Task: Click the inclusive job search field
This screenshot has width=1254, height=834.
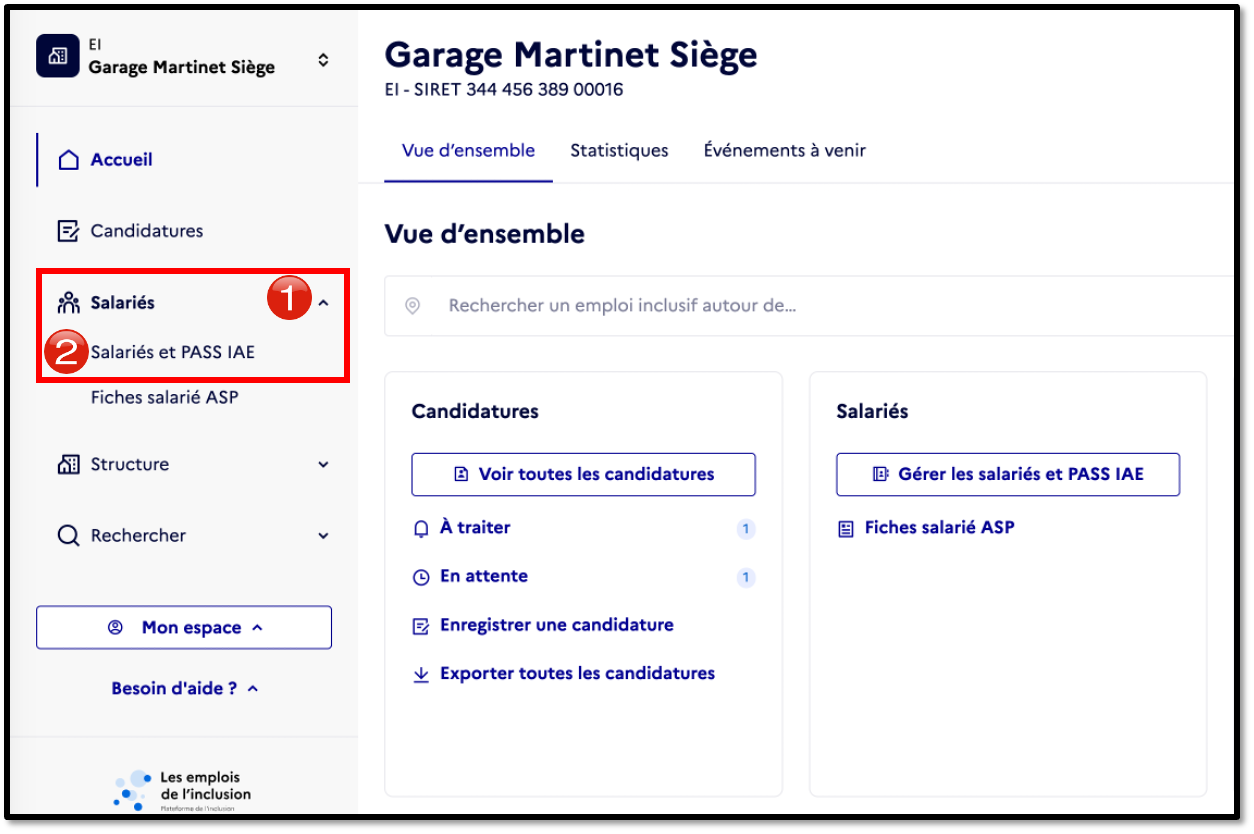Action: [x=810, y=306]
